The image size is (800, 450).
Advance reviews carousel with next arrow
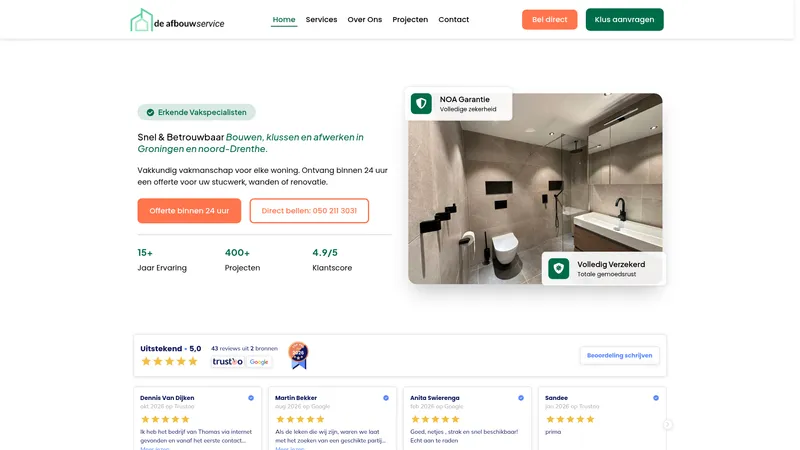pyautogui.click(x=667, y=424)
